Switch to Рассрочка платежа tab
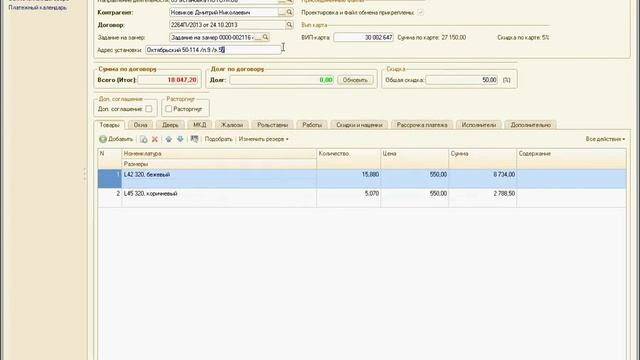The image size is (640, 360). click(x=422, y=125)
